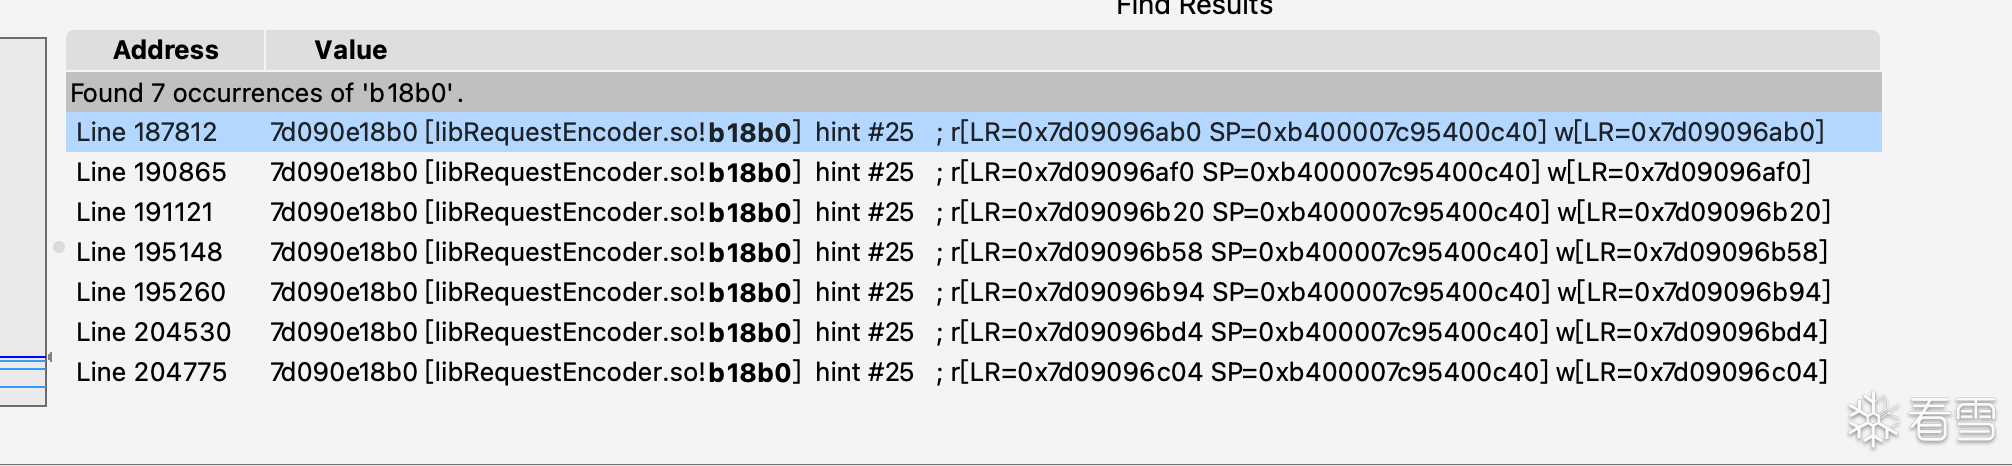
Task: Sort results by Address column header
Action: [x=165, y=50]
